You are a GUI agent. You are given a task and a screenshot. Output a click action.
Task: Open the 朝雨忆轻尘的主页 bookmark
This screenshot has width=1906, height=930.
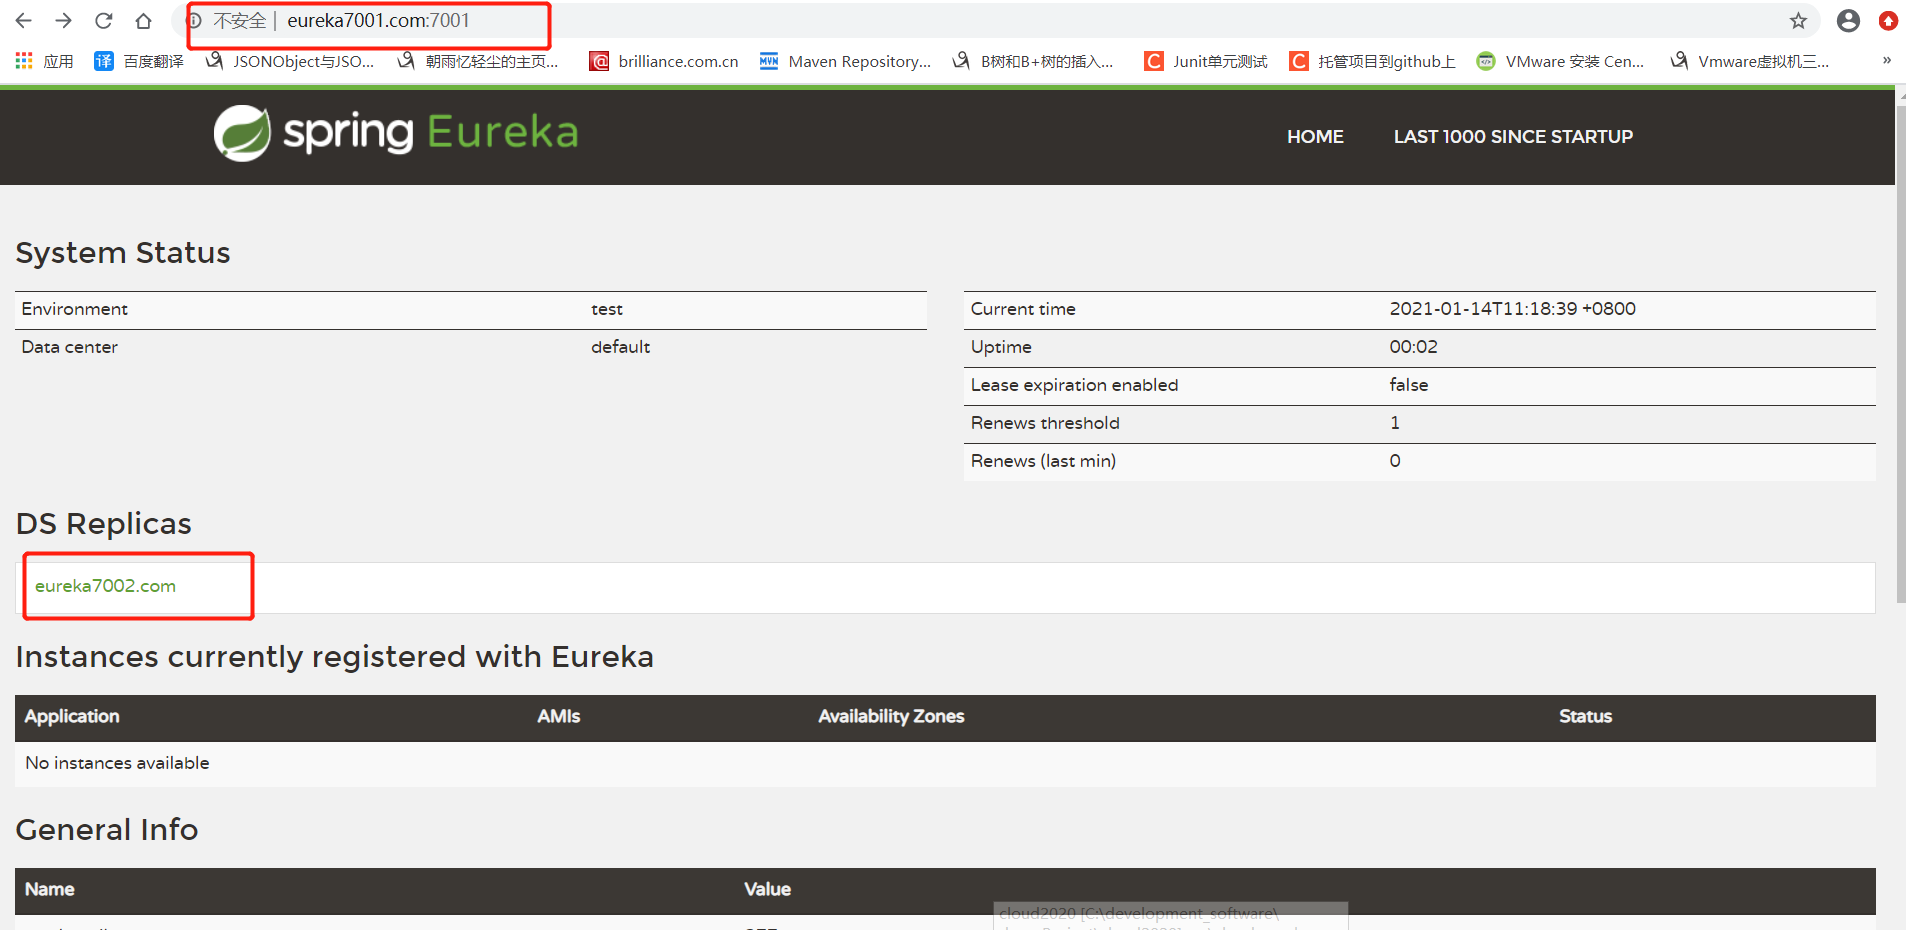tap(478, 61)
